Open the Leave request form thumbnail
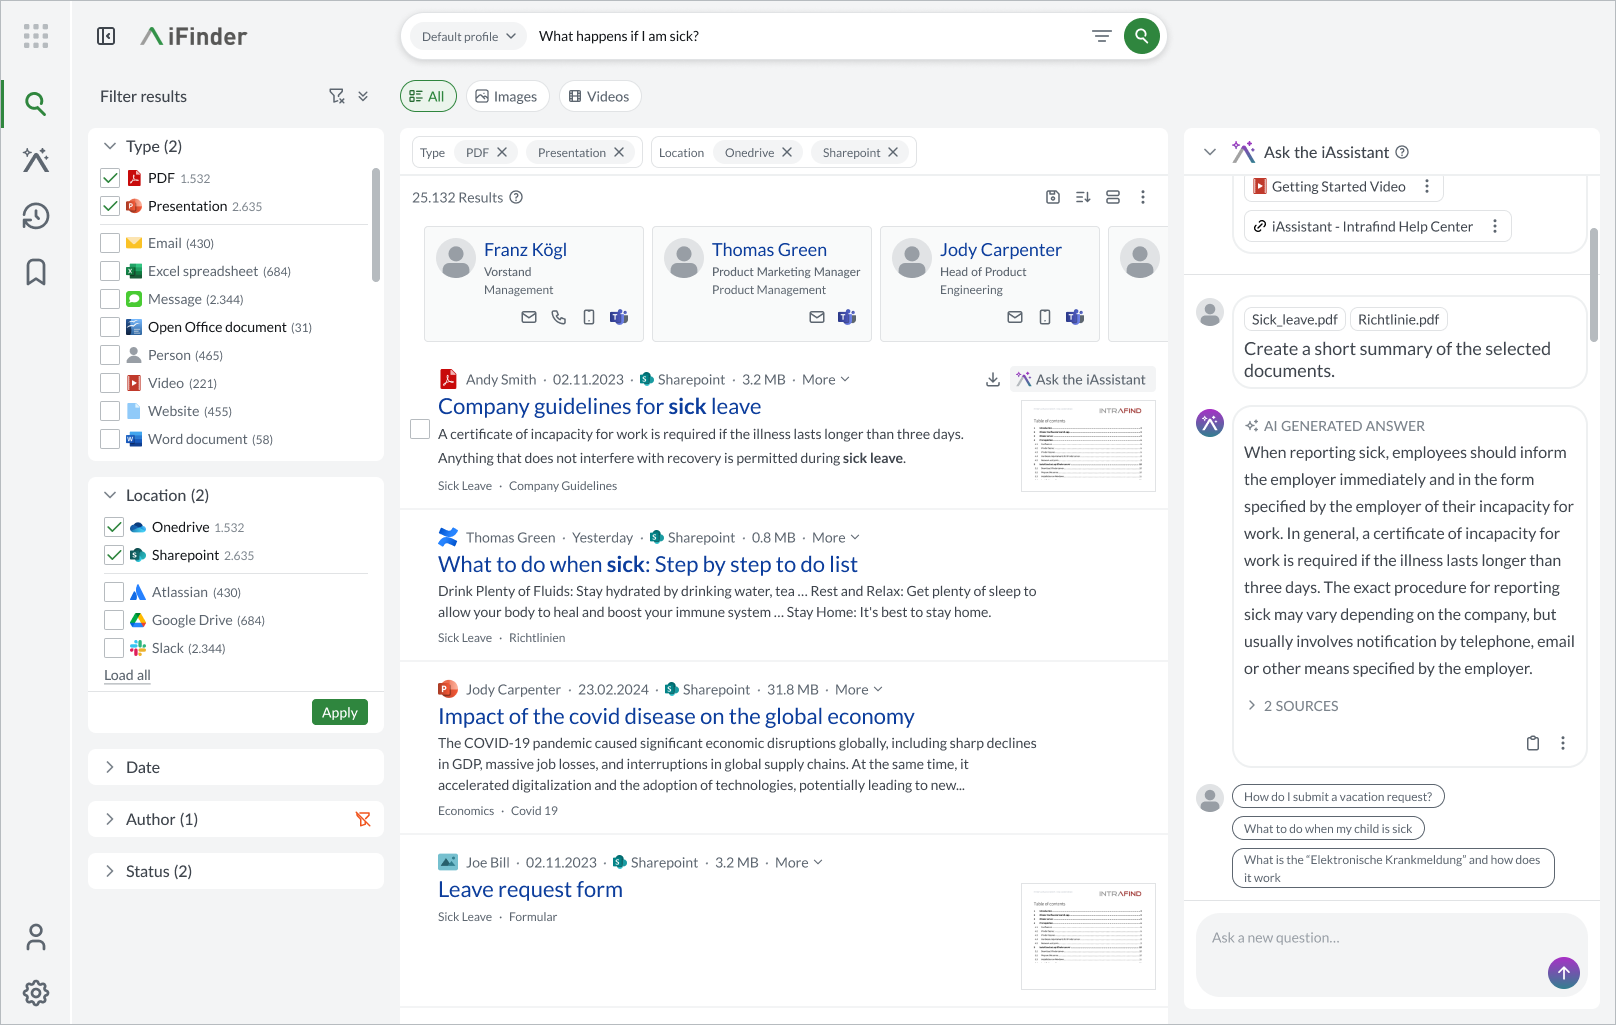 [x=1088, y=937]
